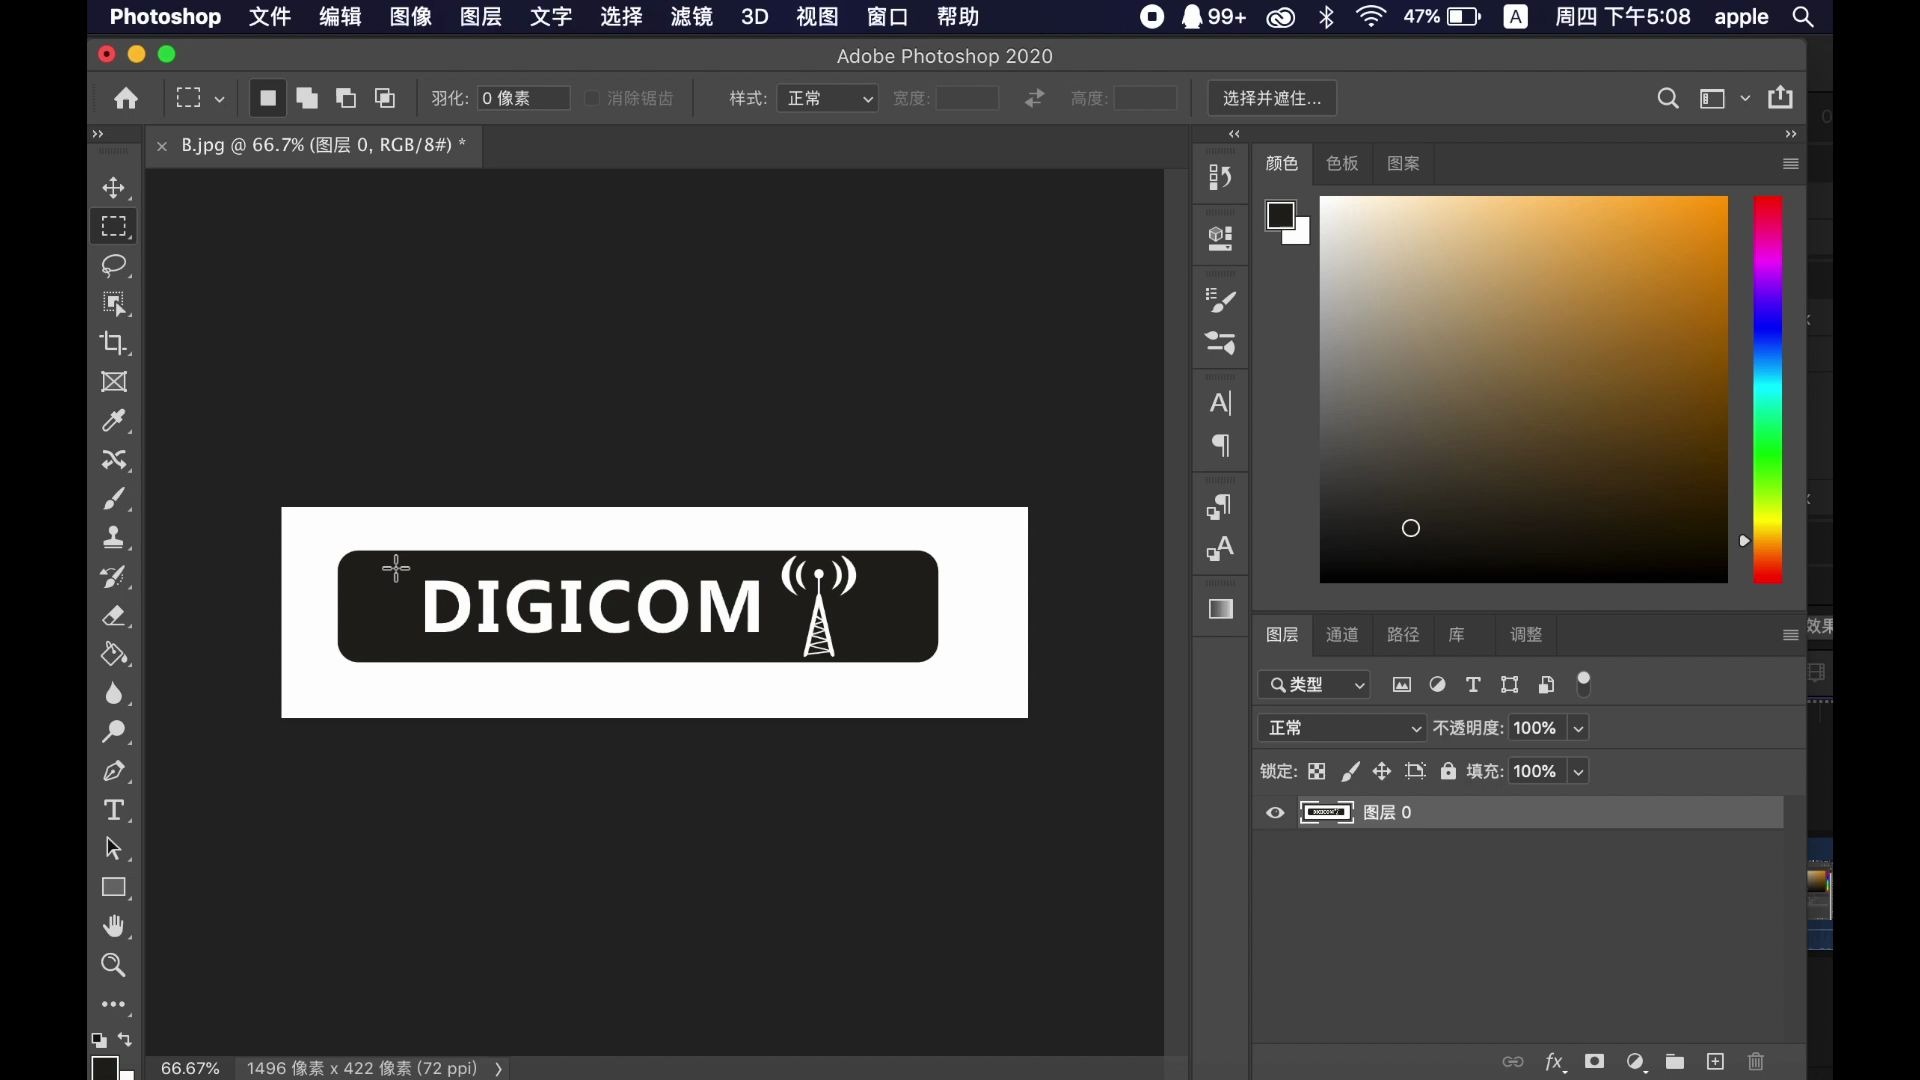Screen dimensions: 1920x1080
Task: Delete layer with the trash icon
Action: tap(1756, 1062)
